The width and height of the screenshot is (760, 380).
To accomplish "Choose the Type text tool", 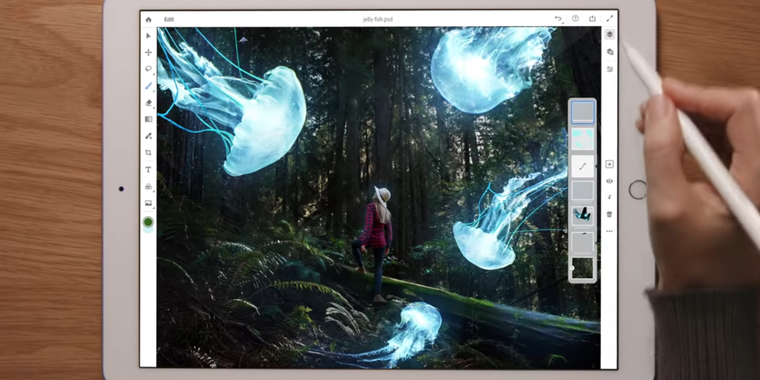I will pos(148,170).
